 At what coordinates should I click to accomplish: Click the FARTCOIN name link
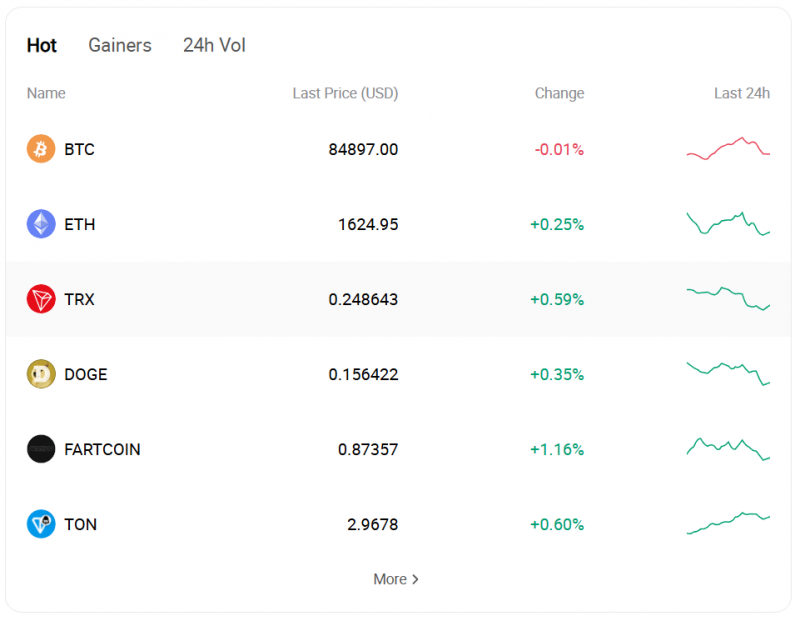(x=102, y=449)
